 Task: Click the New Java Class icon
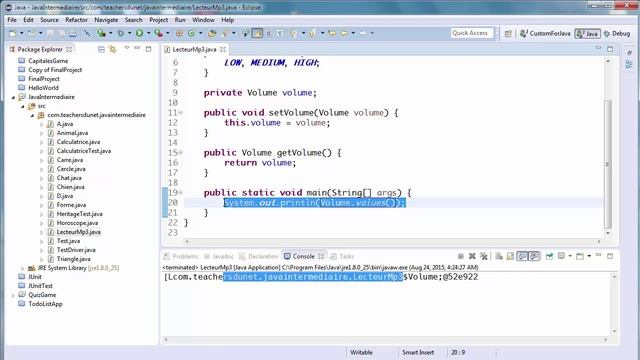coord(191,33)
